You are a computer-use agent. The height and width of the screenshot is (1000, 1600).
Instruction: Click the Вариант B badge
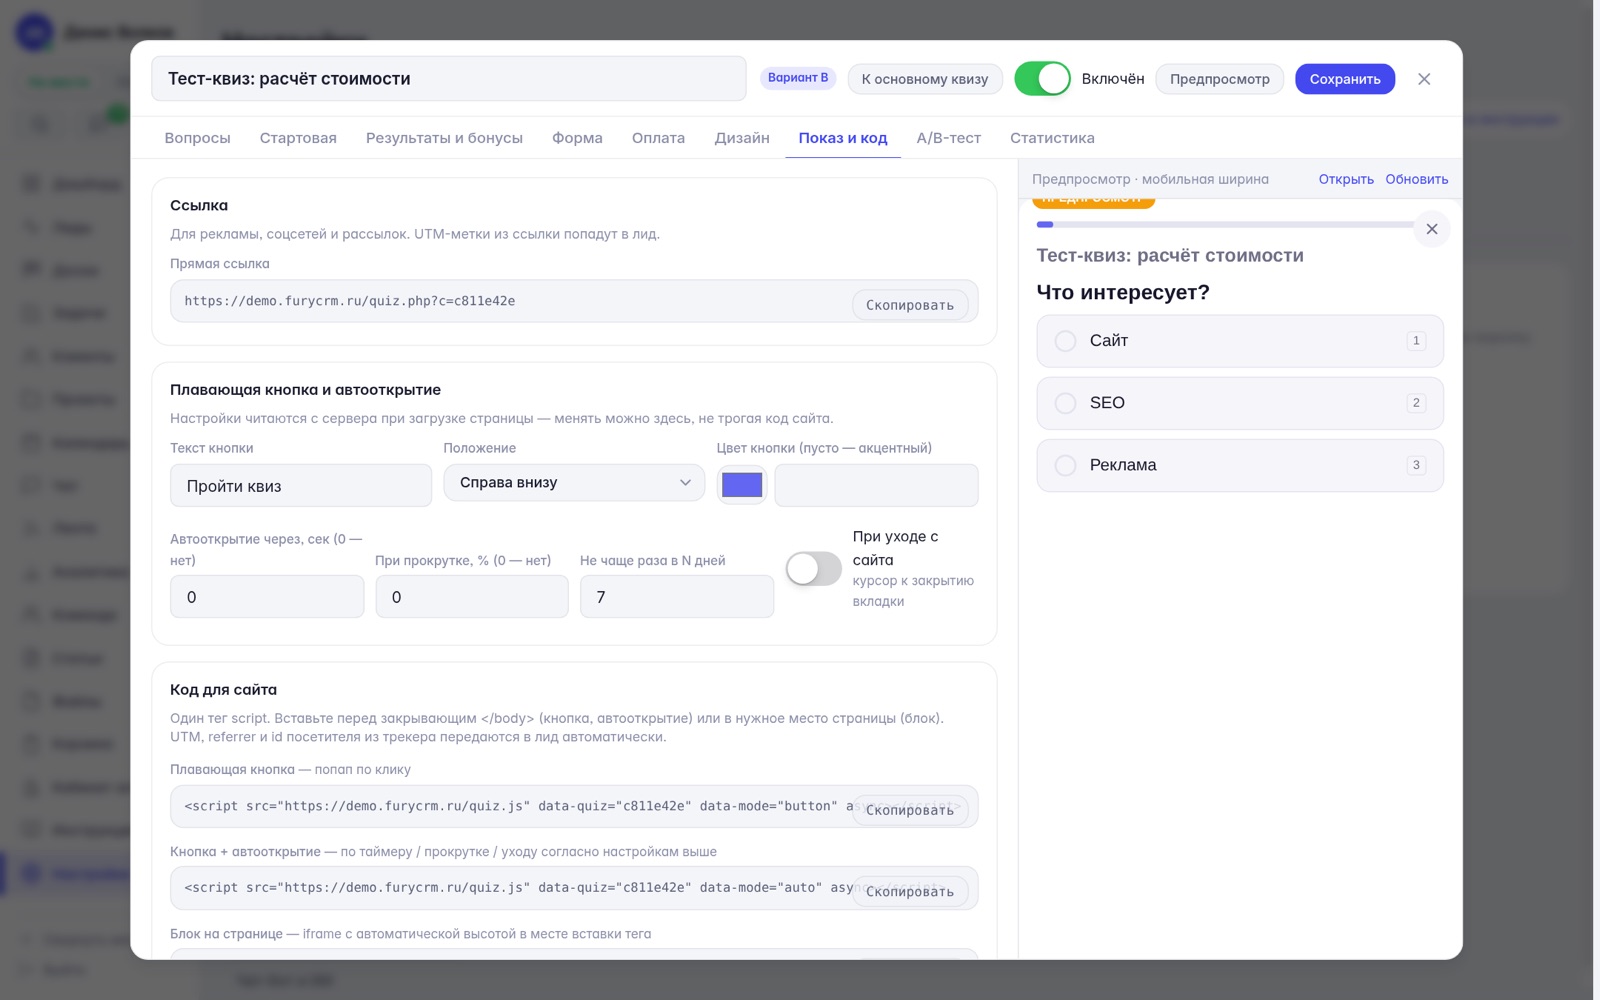(798, 78)
